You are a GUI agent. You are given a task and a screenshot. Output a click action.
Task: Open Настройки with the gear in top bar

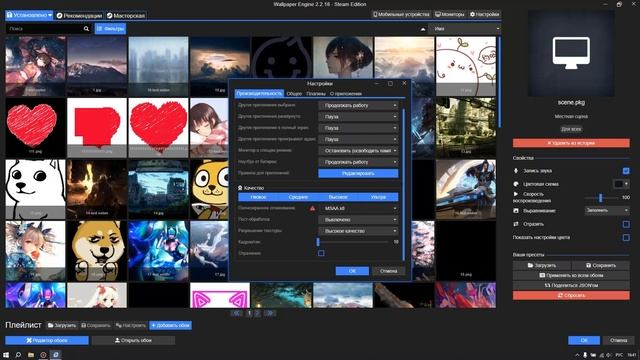point(484,14)
